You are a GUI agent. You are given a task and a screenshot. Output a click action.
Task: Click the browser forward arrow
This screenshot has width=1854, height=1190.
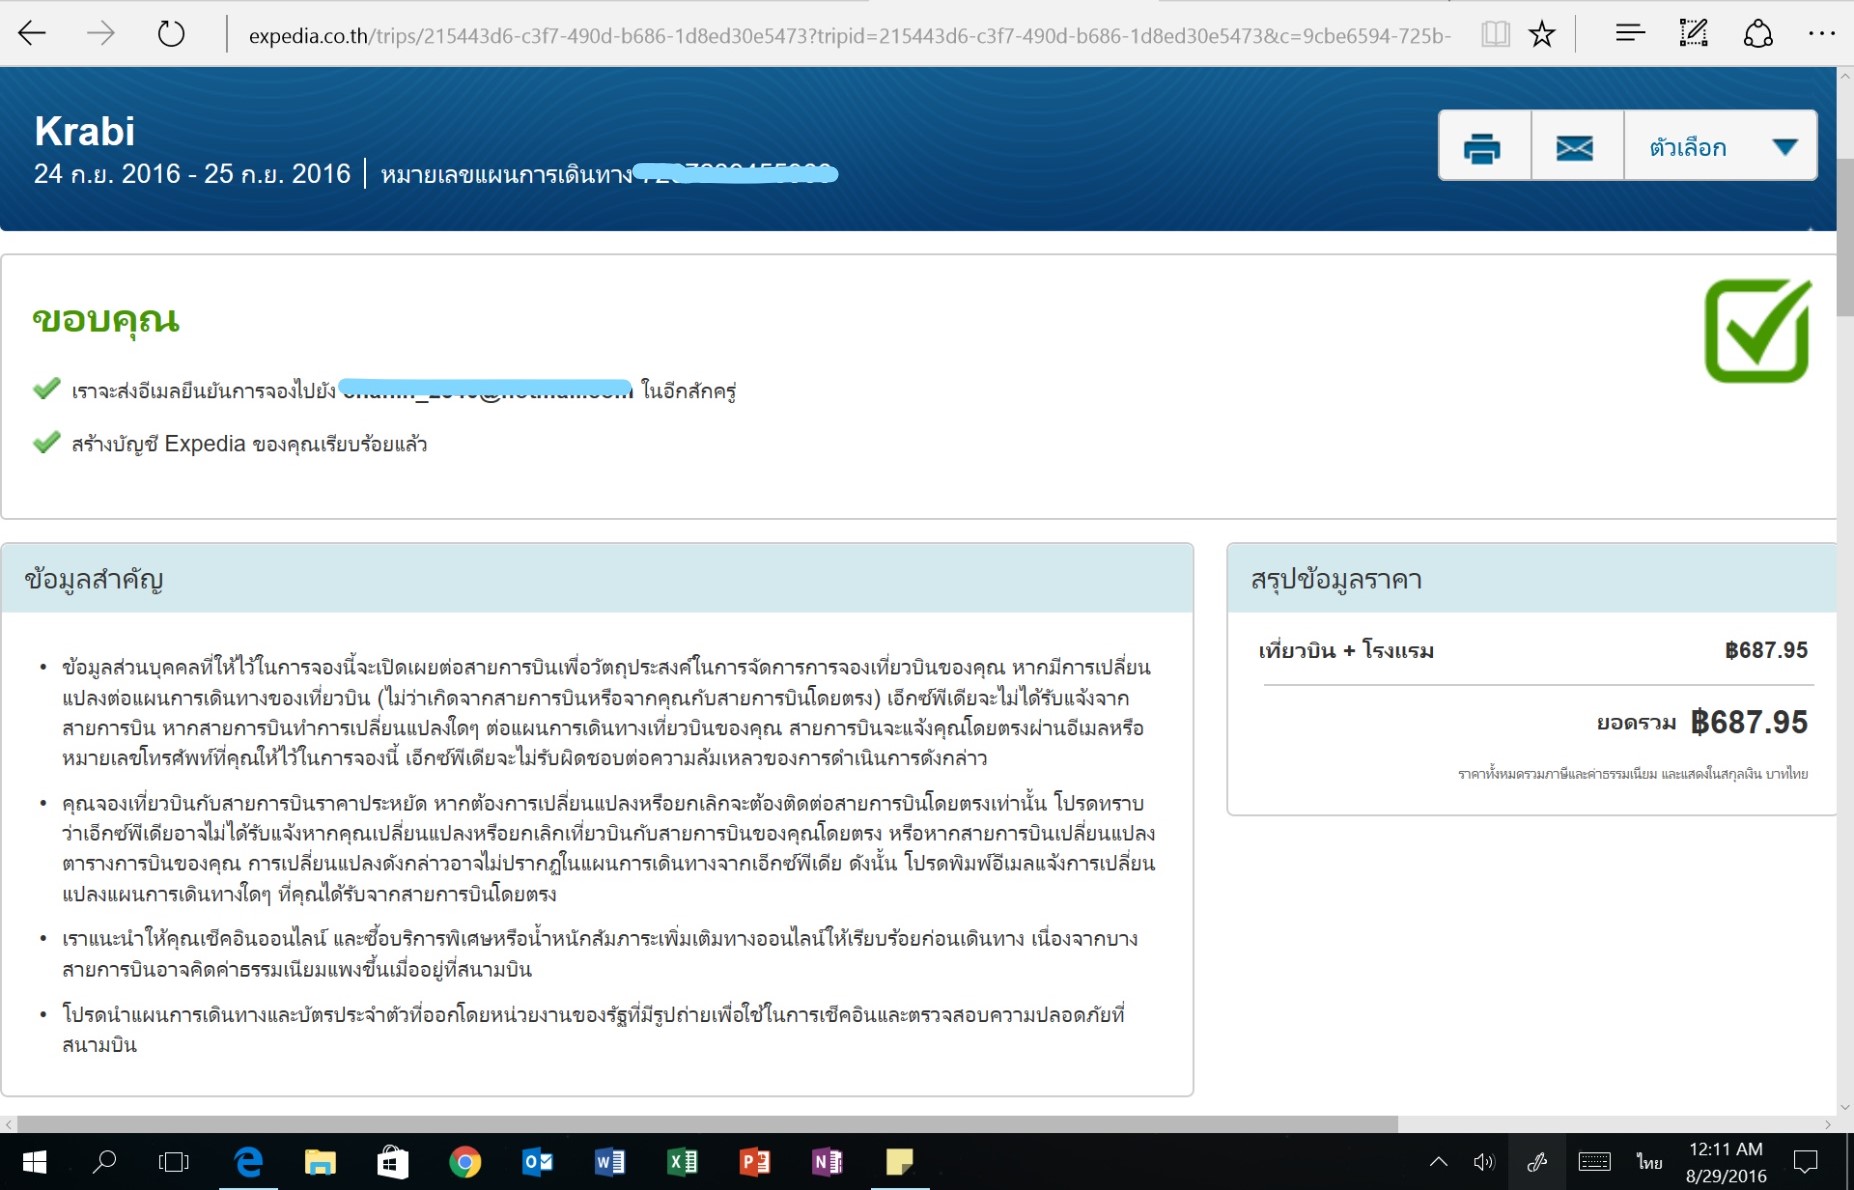[x=100, y=34]
